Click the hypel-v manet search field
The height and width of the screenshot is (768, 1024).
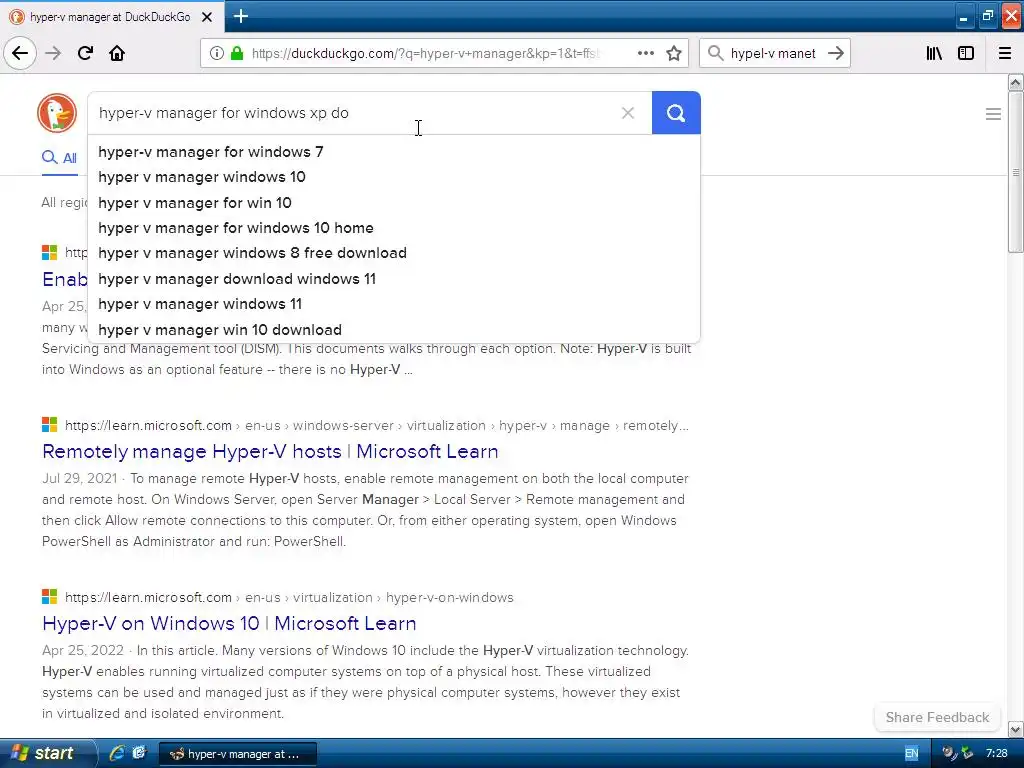(773, 53)
